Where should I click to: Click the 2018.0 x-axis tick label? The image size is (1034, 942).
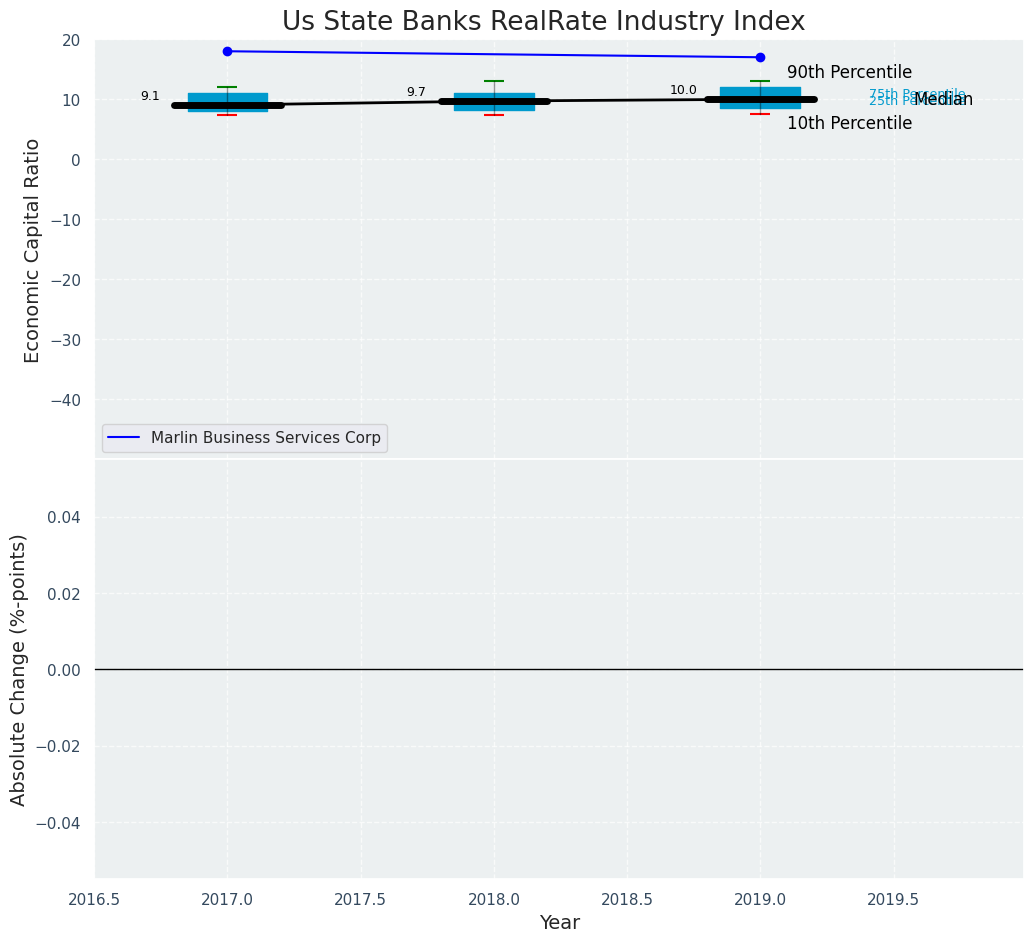(x=494, y=899)
